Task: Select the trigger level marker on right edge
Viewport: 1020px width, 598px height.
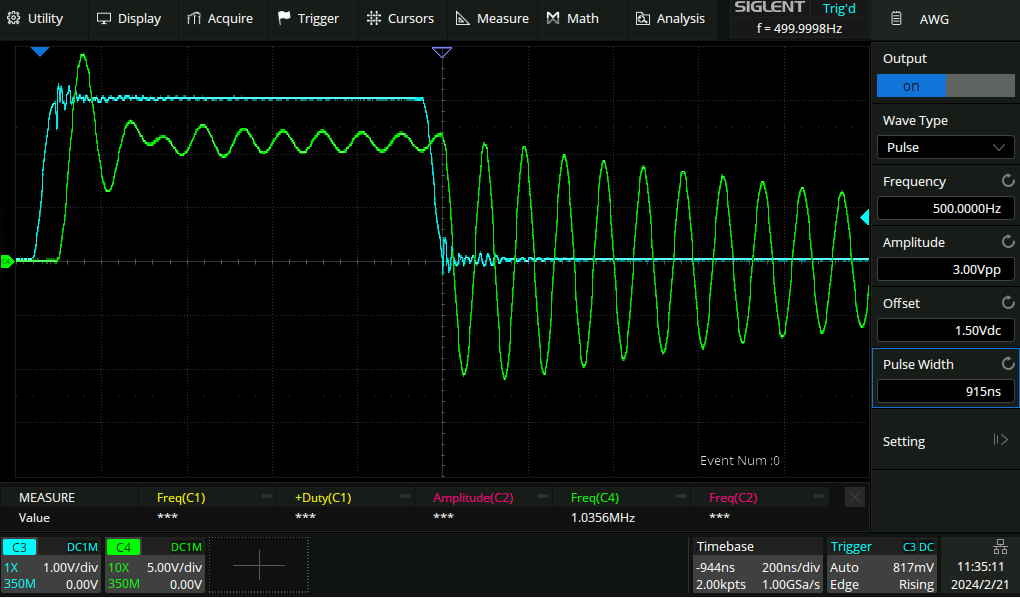Action: tap(865, 217)
